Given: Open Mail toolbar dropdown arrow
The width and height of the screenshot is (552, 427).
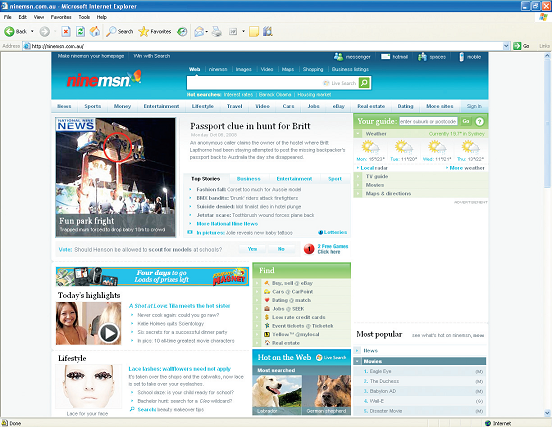Looking at the screenshot, I should click(x=206, y=32).
